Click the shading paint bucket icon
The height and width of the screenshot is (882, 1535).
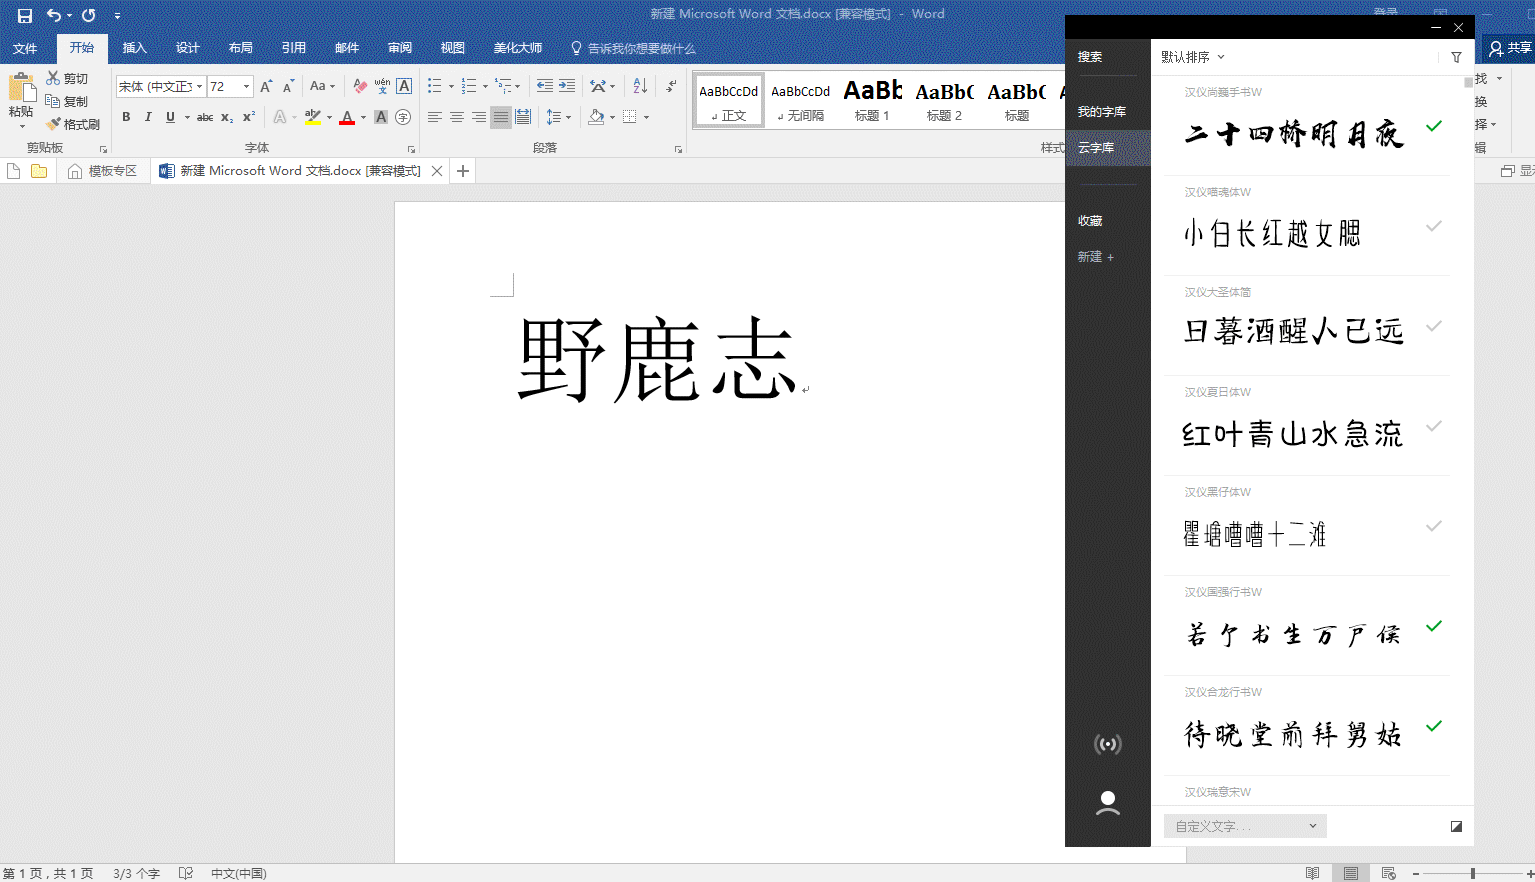tap(596, 117)
